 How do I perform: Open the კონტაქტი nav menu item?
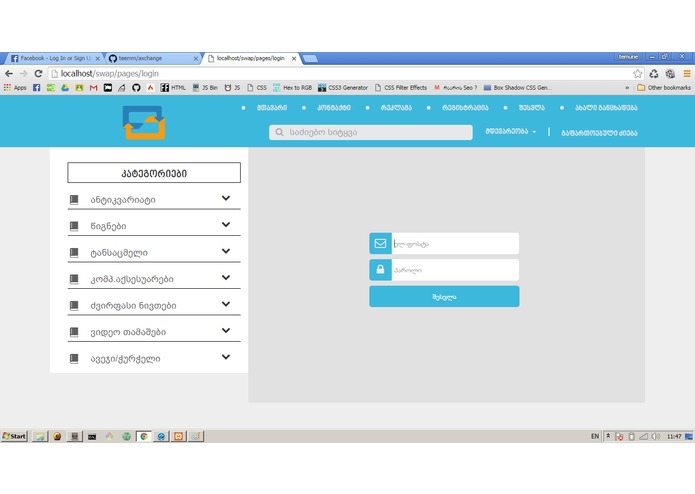click(x=334, y=108)
